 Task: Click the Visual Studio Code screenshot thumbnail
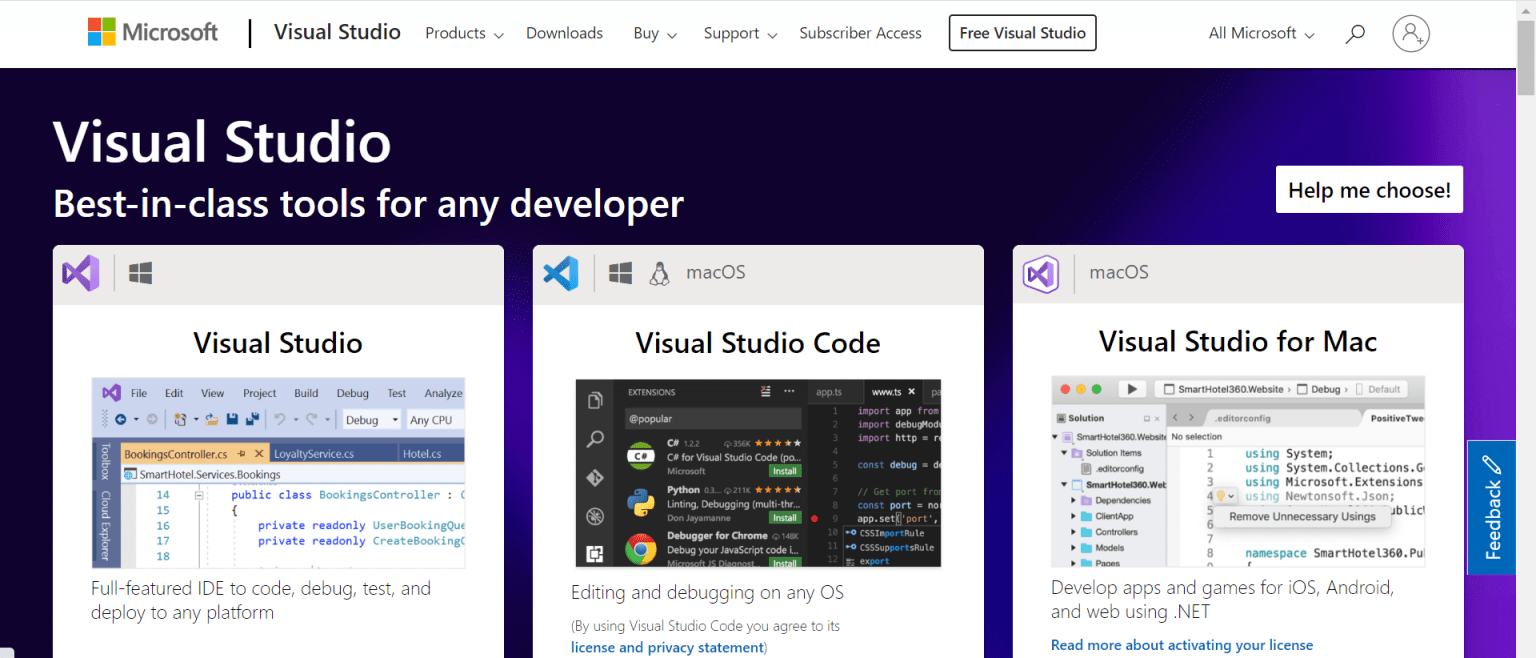click(x=758, y=473)
